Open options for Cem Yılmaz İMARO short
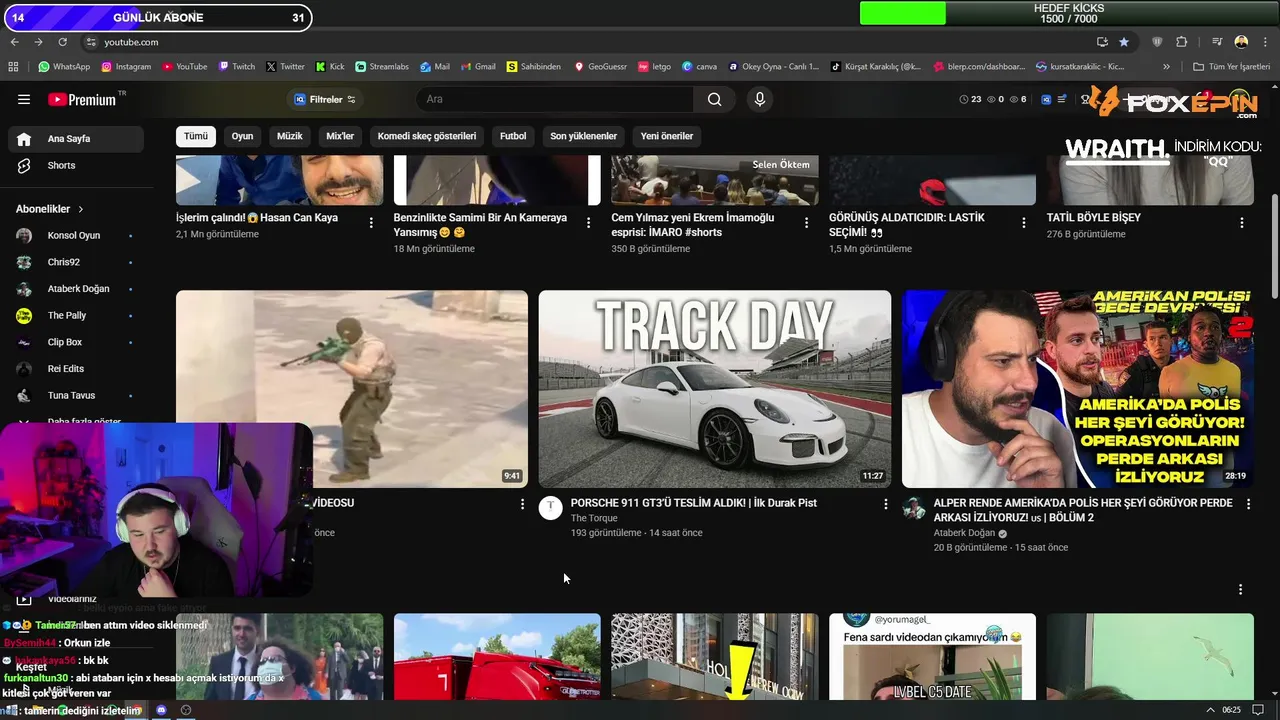 click(x=806, y=223)
